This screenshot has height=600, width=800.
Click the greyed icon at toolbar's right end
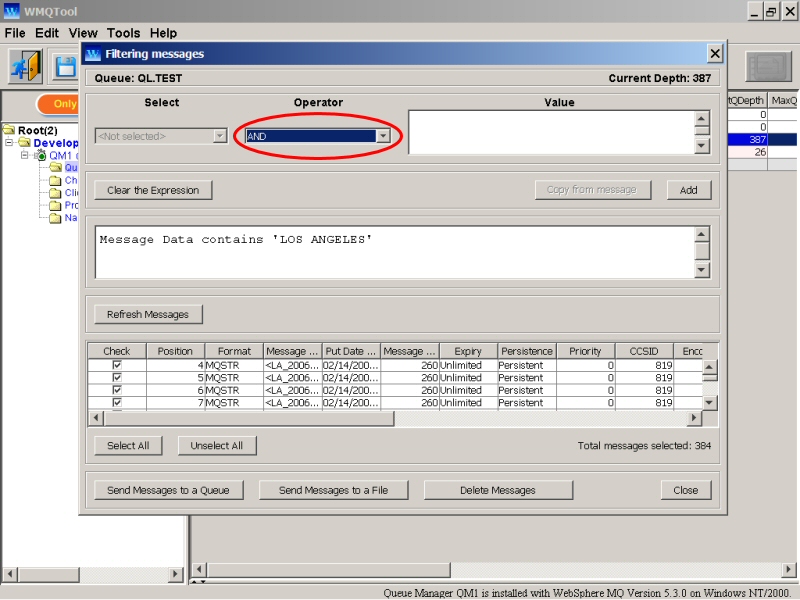[768, 66]
